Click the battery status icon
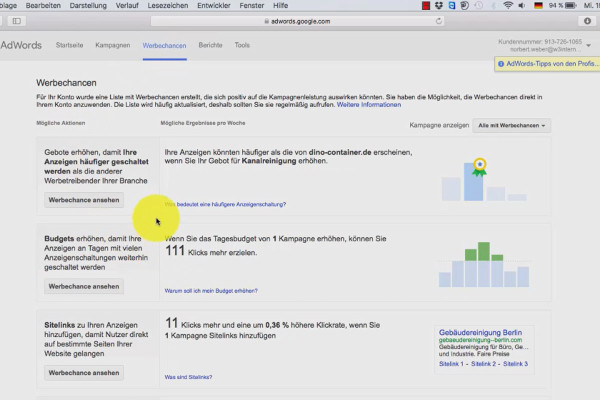 point(571,5)
